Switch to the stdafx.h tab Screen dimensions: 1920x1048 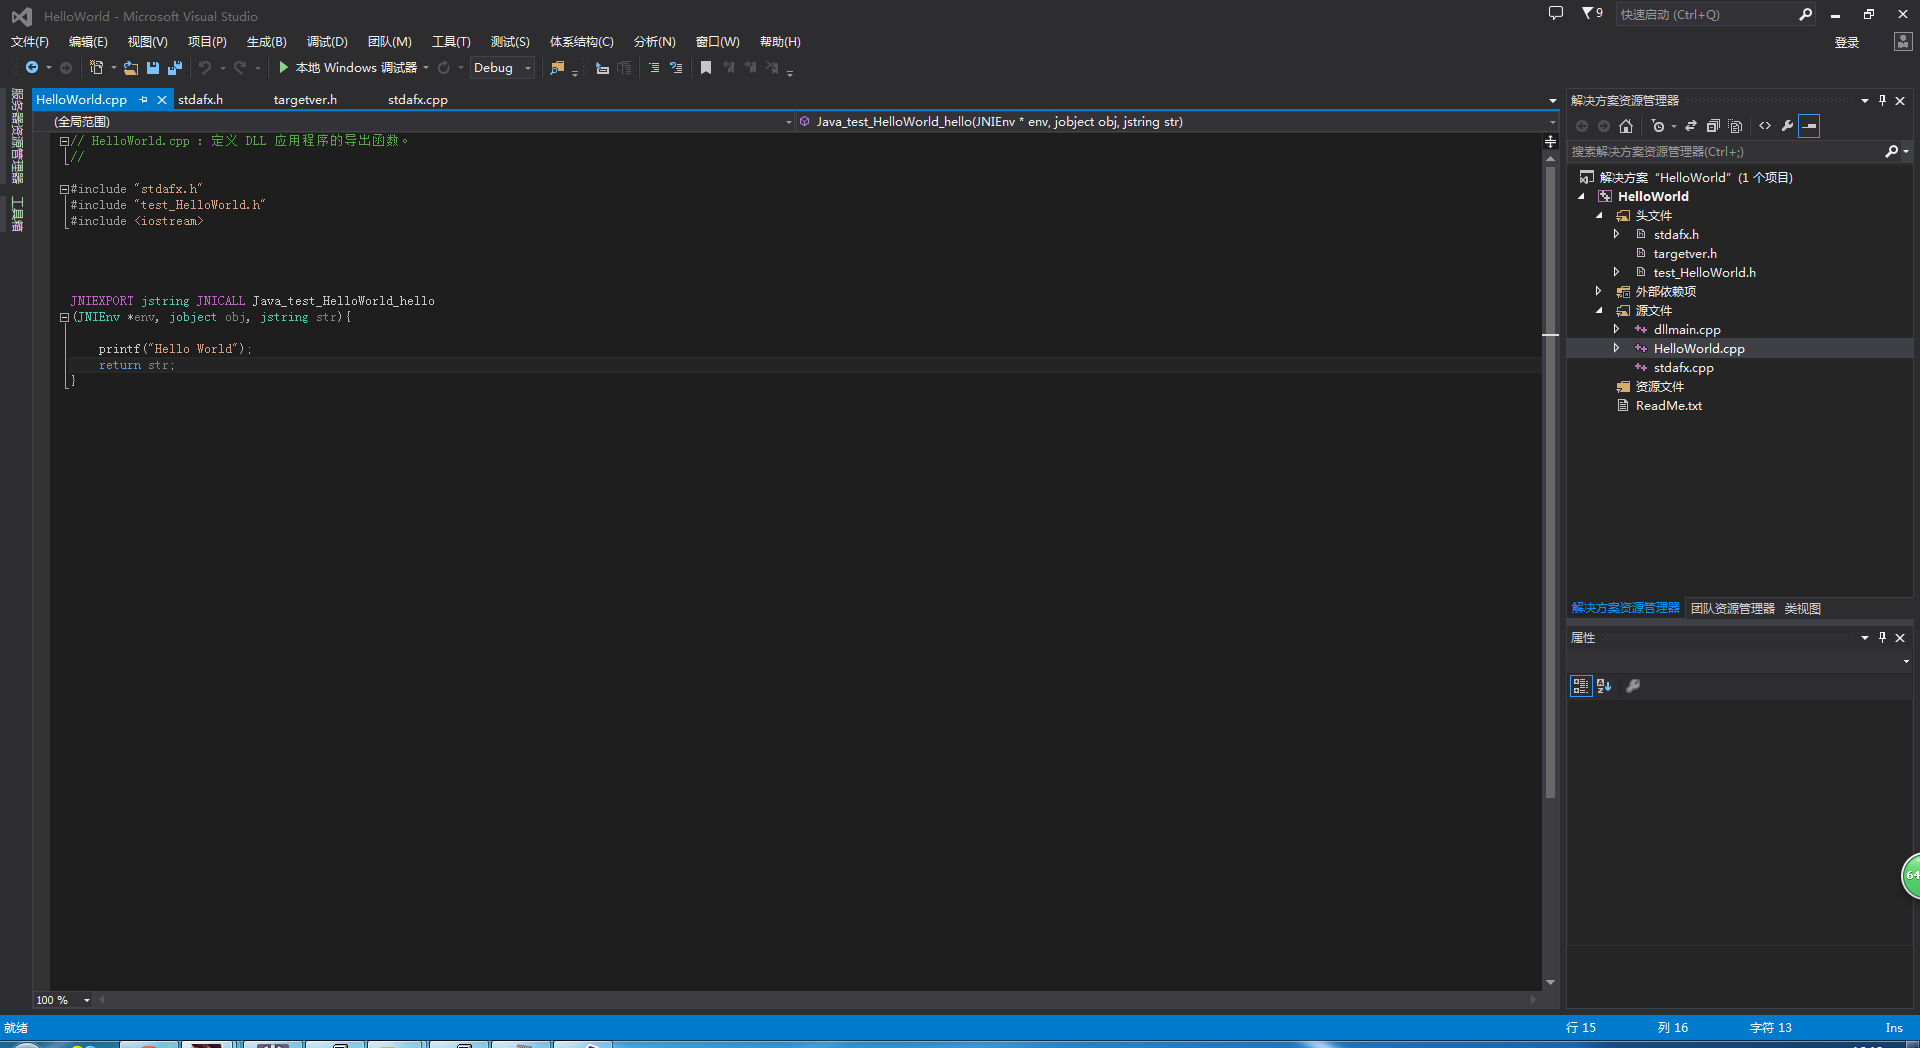201,100
